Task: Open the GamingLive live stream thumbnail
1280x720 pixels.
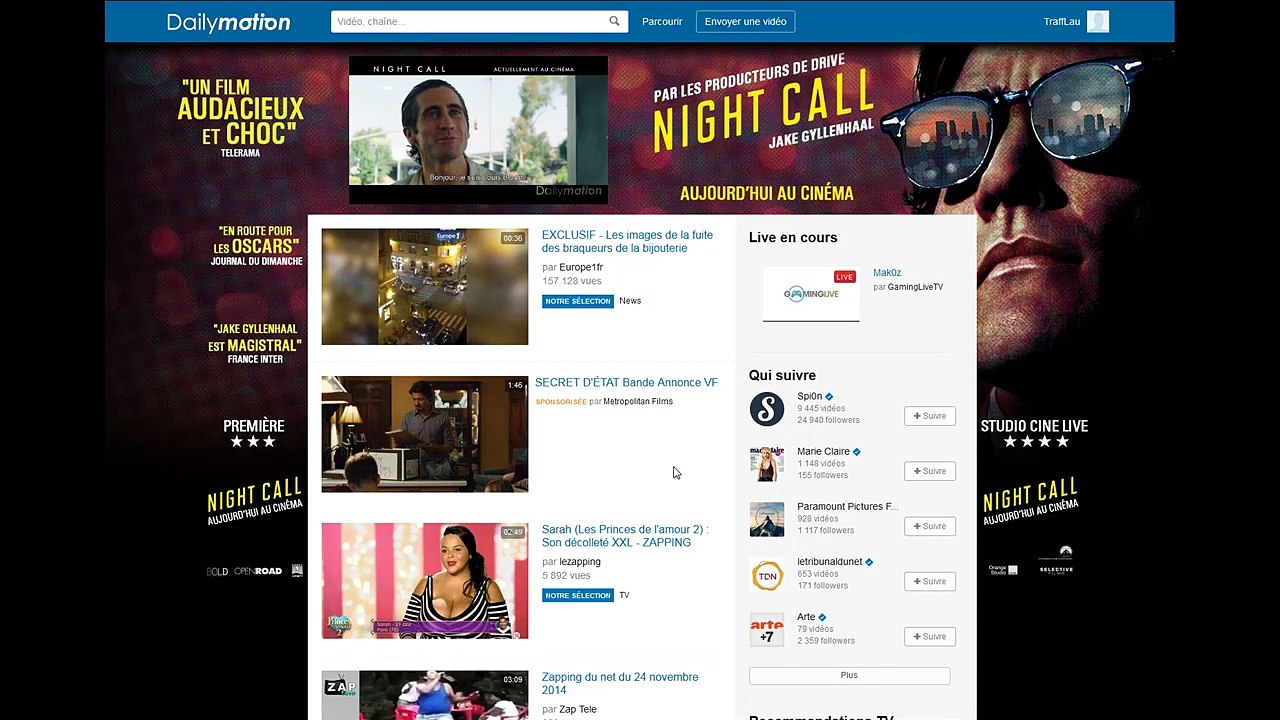Action: [811, 294]
